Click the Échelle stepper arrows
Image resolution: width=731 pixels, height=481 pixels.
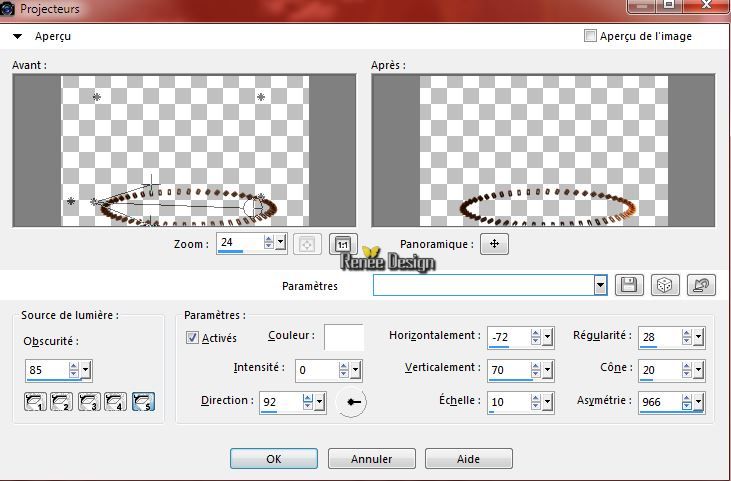[536, 402]
